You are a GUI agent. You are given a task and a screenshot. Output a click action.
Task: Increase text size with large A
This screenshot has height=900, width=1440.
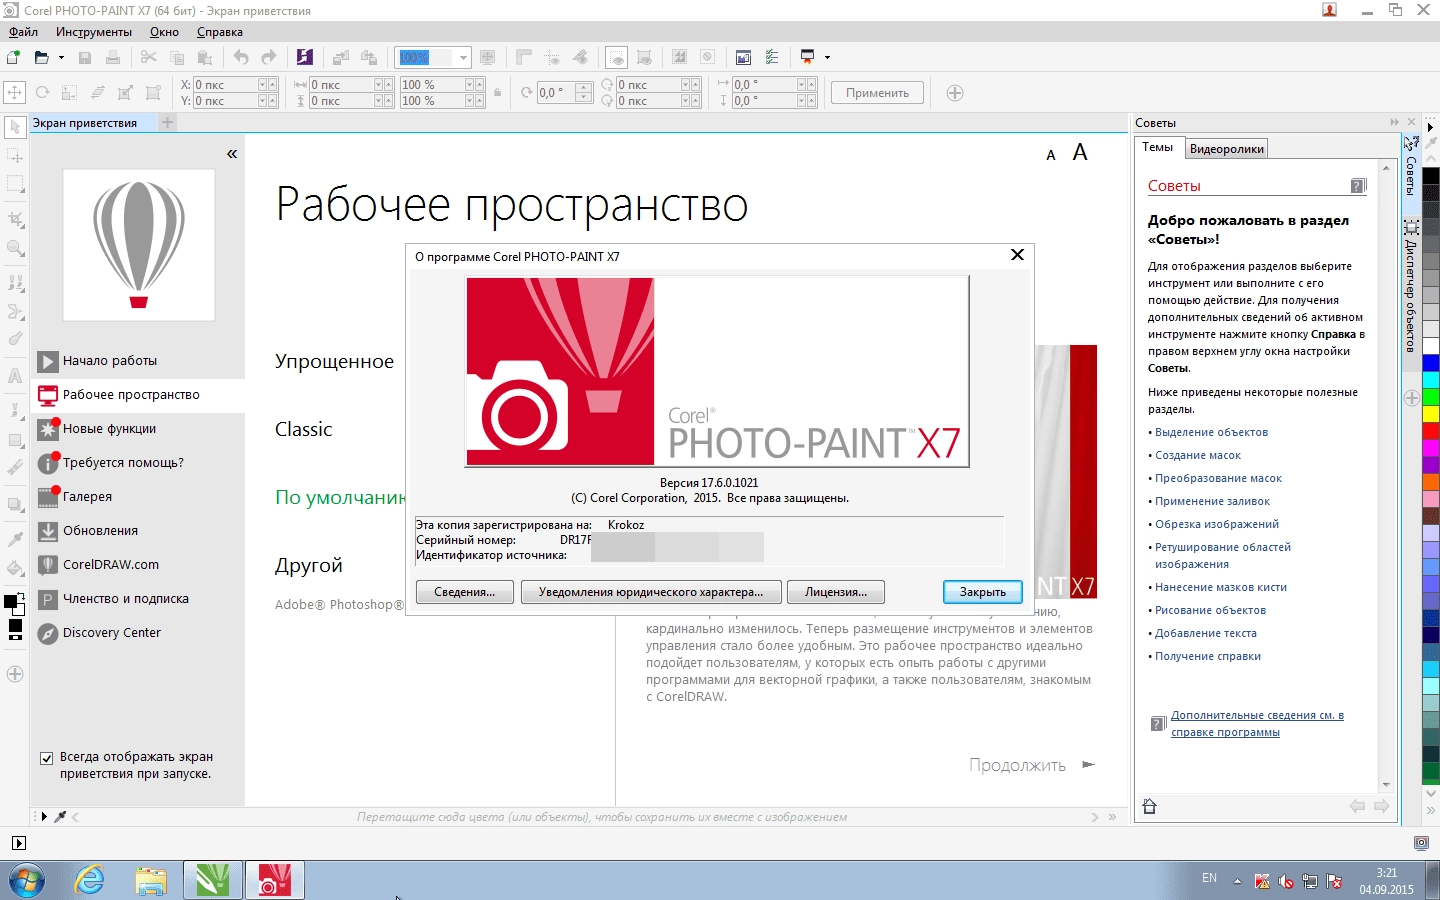point(1080,152)
